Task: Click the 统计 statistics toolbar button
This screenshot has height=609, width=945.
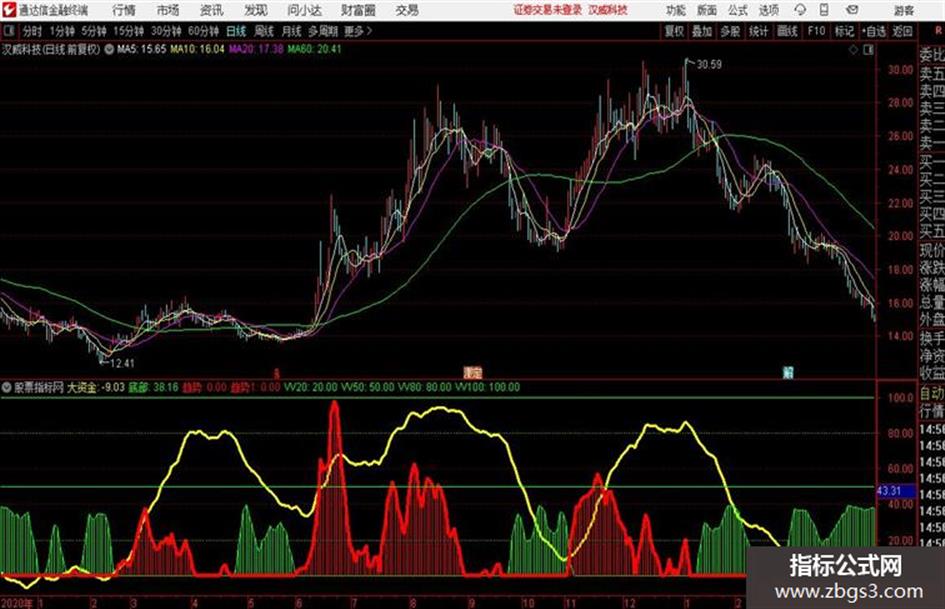Action: pyautogui.click(x=759, y=31)
